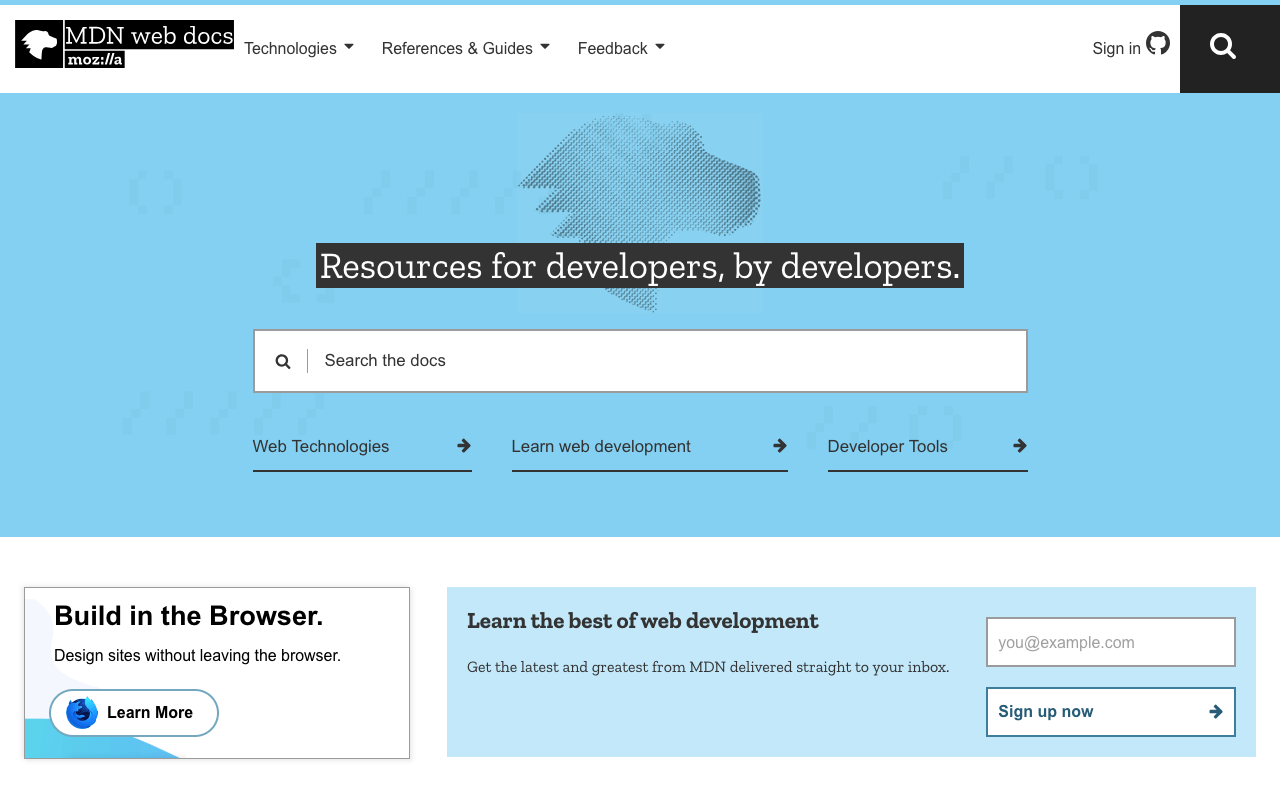Open the Developer Tools link
Viewport: 1280px width, 800px height.
[x=887, y=446]
